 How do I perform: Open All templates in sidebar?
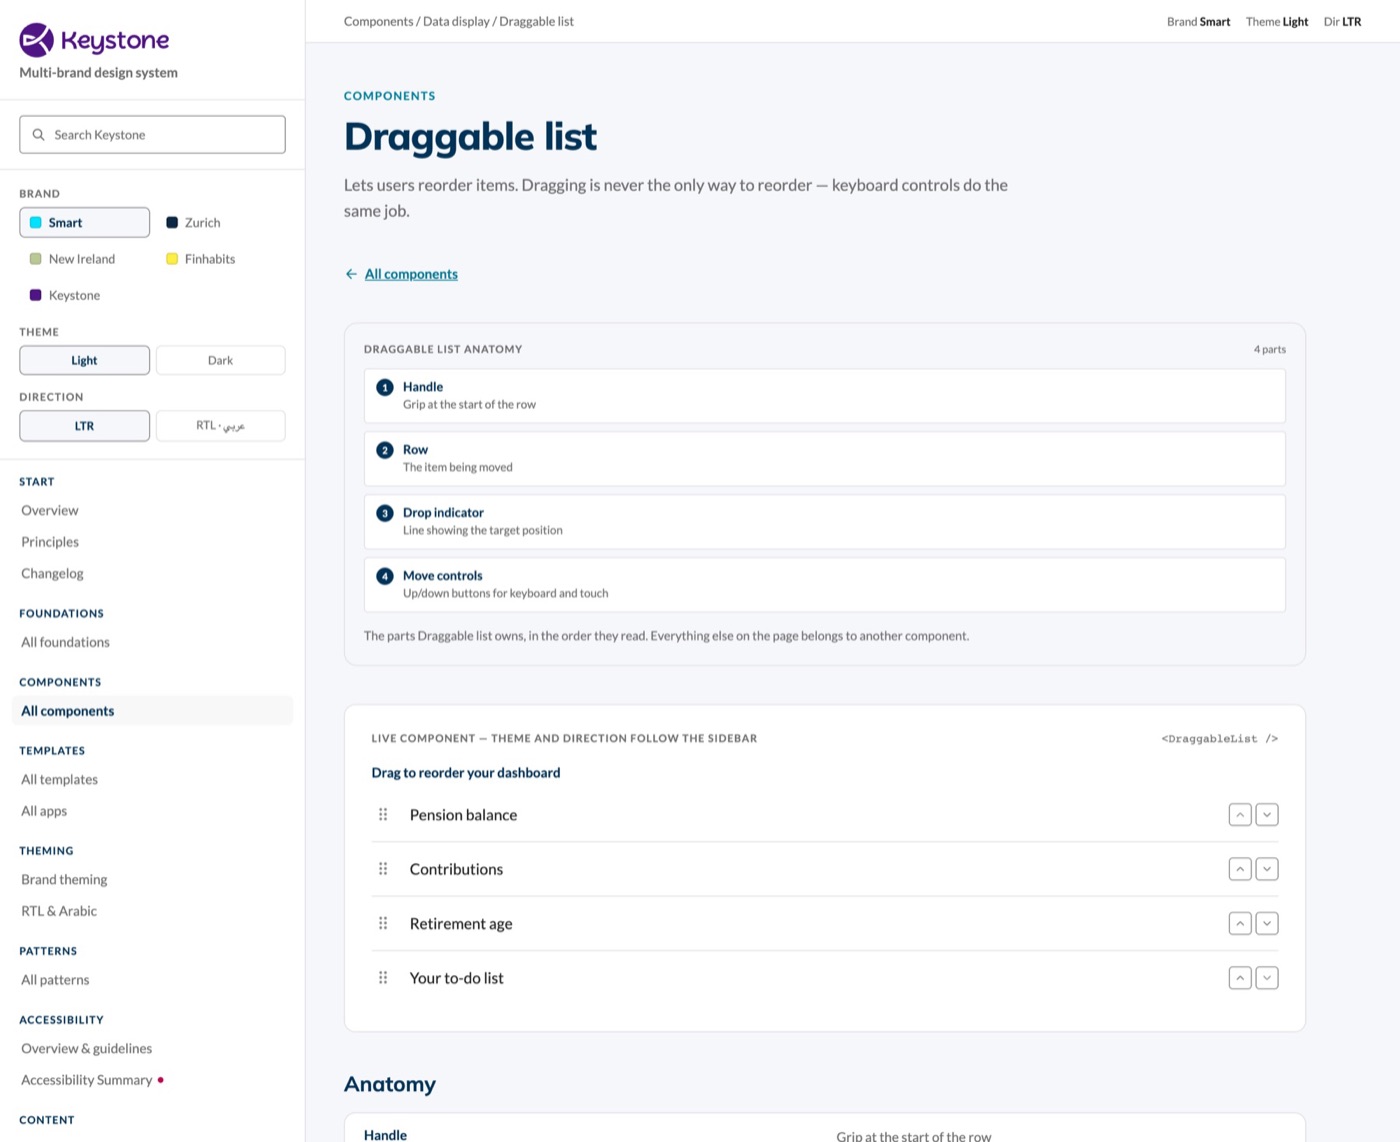tap(59, 780)
